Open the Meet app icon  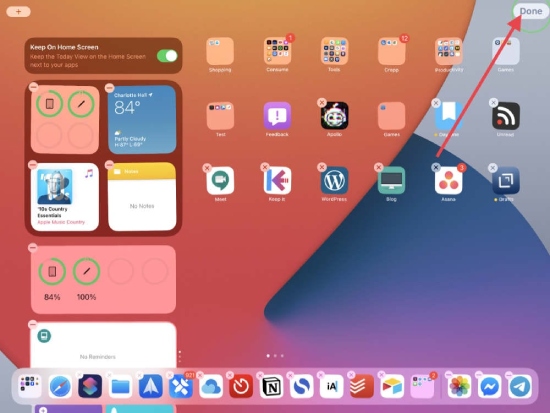point(220,180)
